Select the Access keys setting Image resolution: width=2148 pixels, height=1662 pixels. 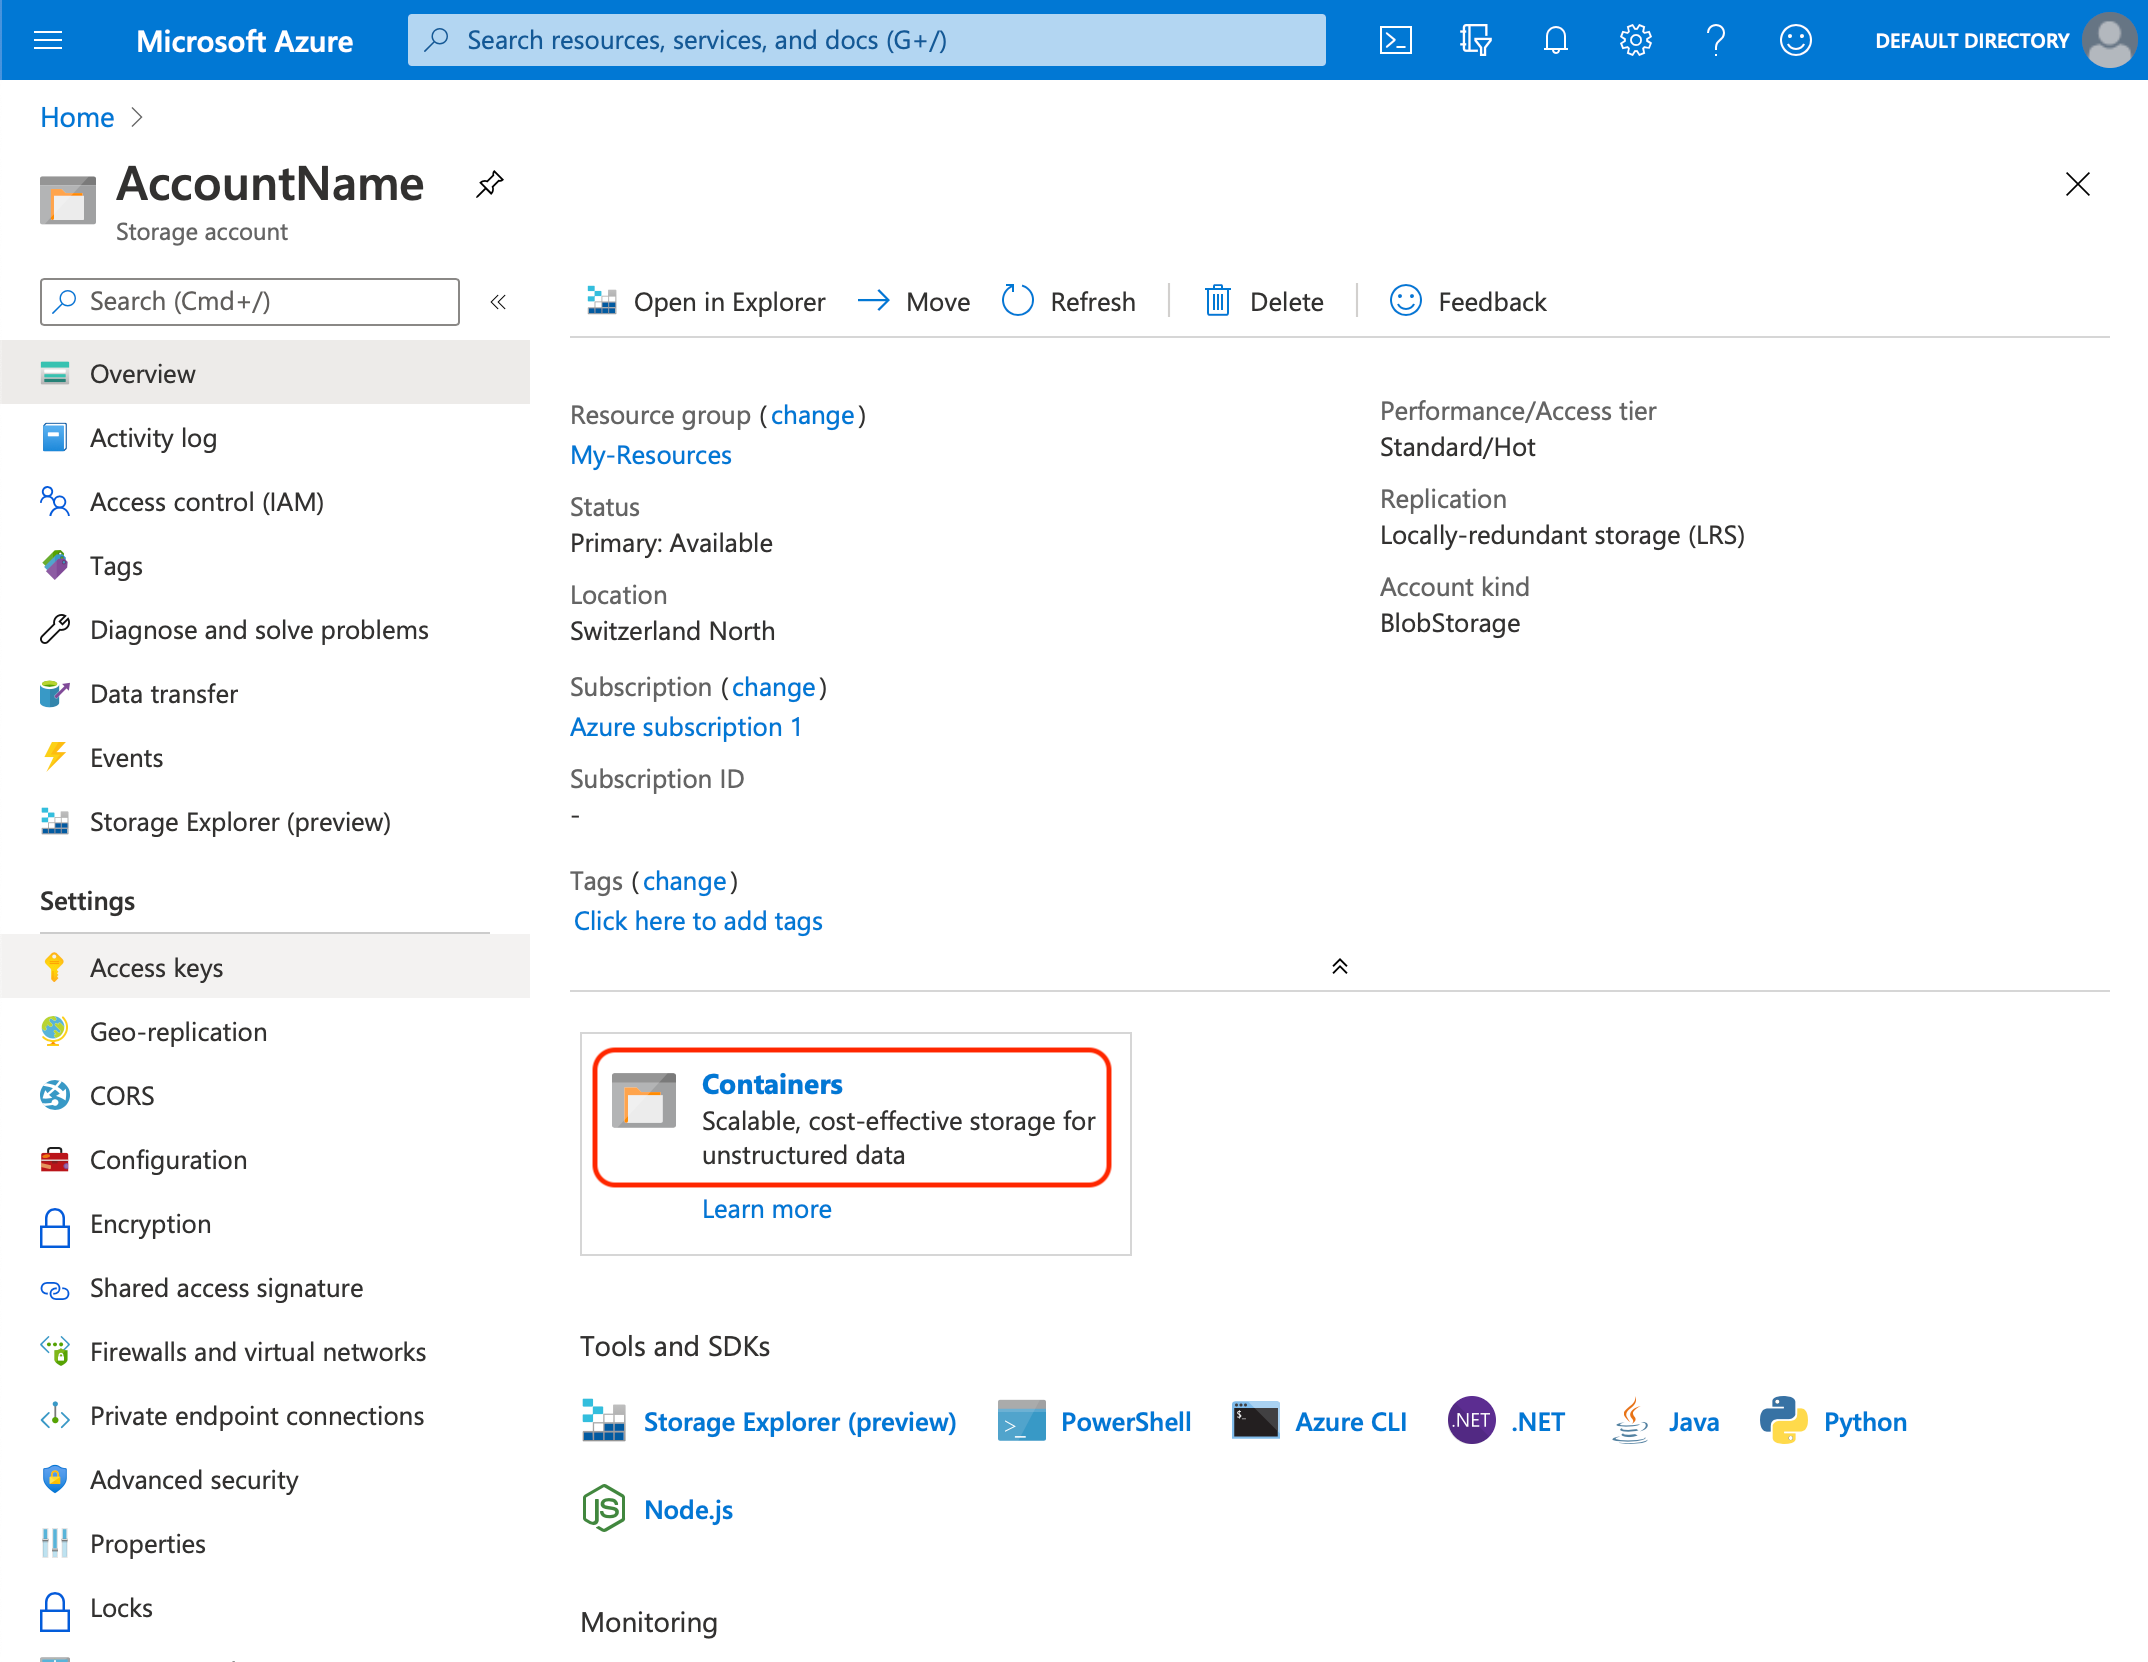point(156,967)
